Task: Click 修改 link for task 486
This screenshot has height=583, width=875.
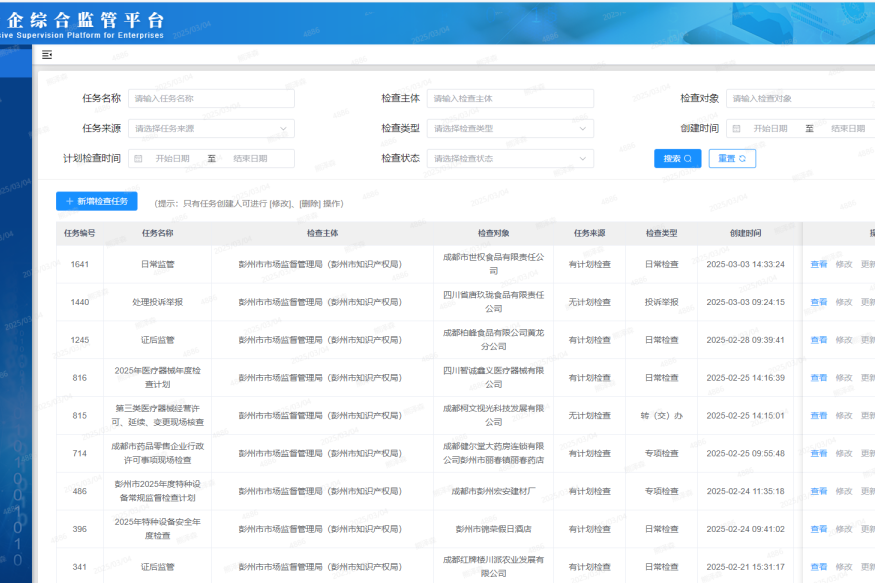Action: pos(844,492)
